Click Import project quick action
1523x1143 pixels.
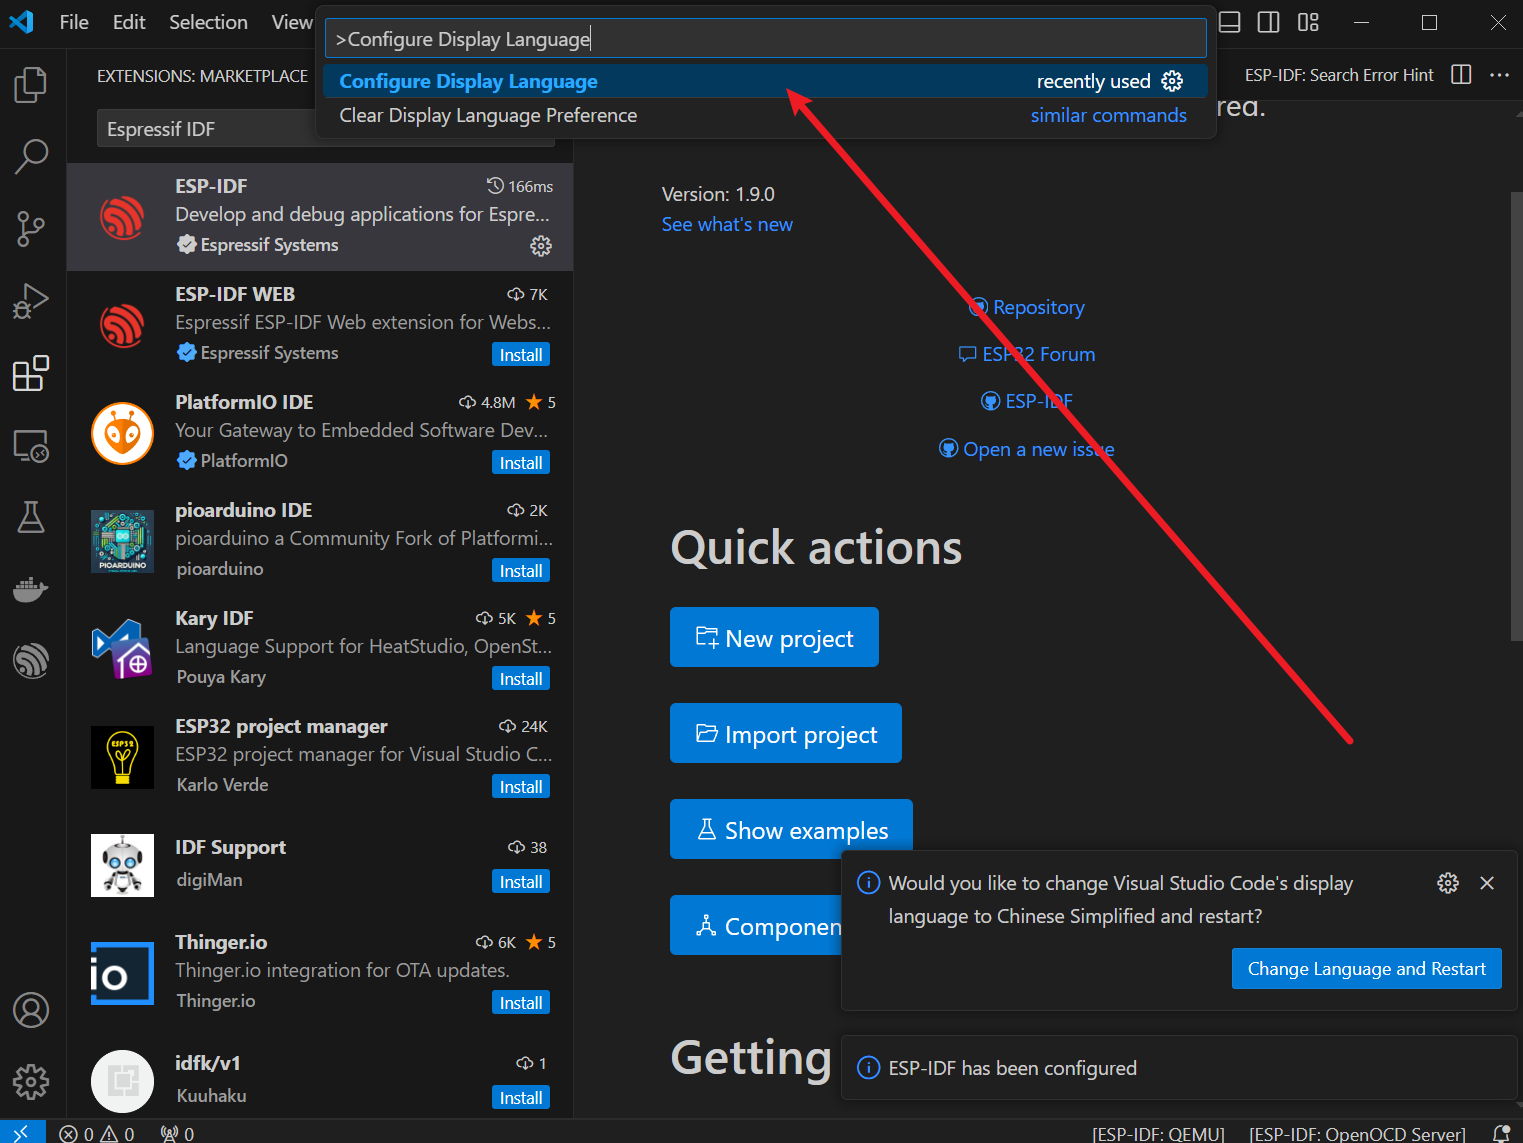[x=786, y=733]
